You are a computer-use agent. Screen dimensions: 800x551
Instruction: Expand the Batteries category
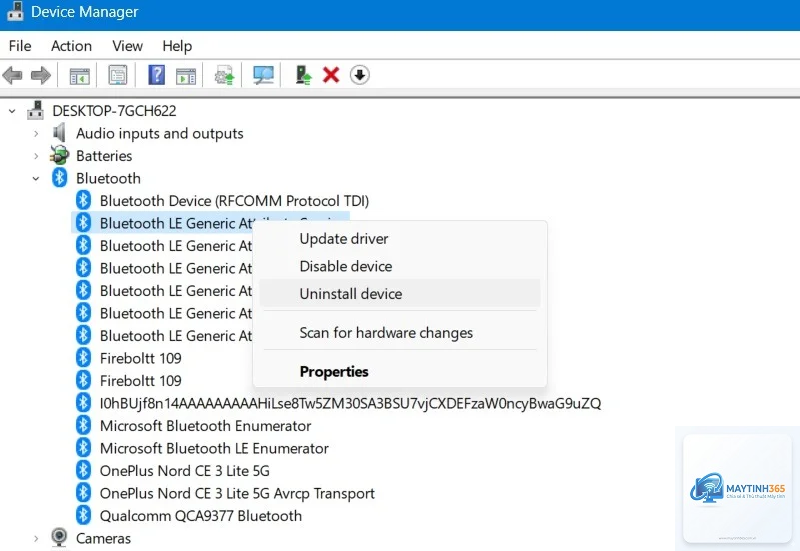36,156
